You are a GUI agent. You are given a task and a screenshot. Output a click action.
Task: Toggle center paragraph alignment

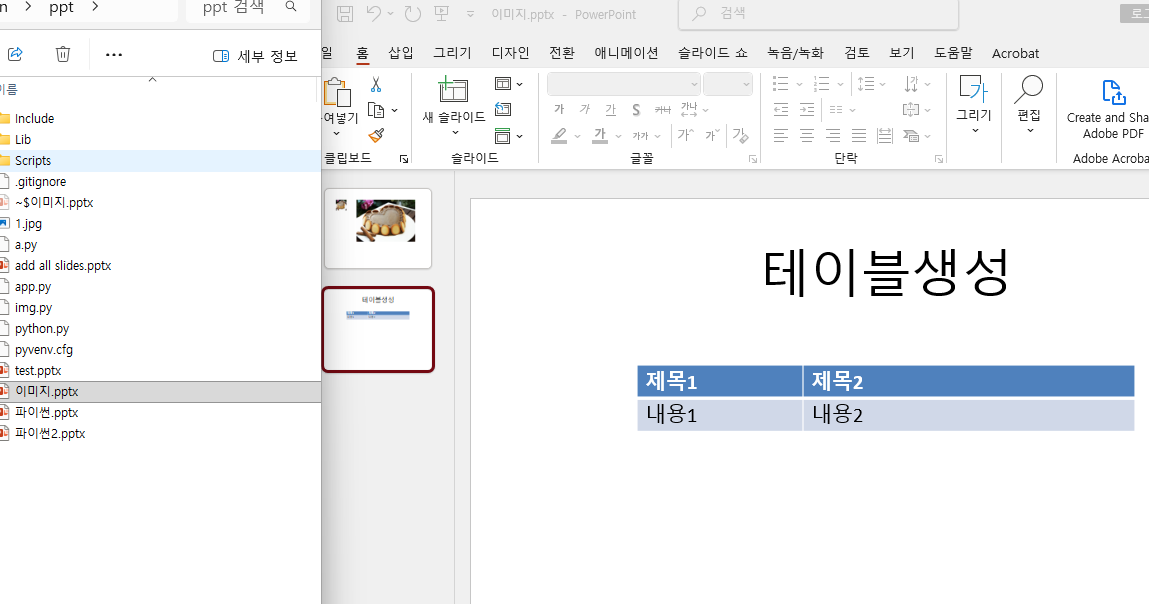click(x=807, y=135)
